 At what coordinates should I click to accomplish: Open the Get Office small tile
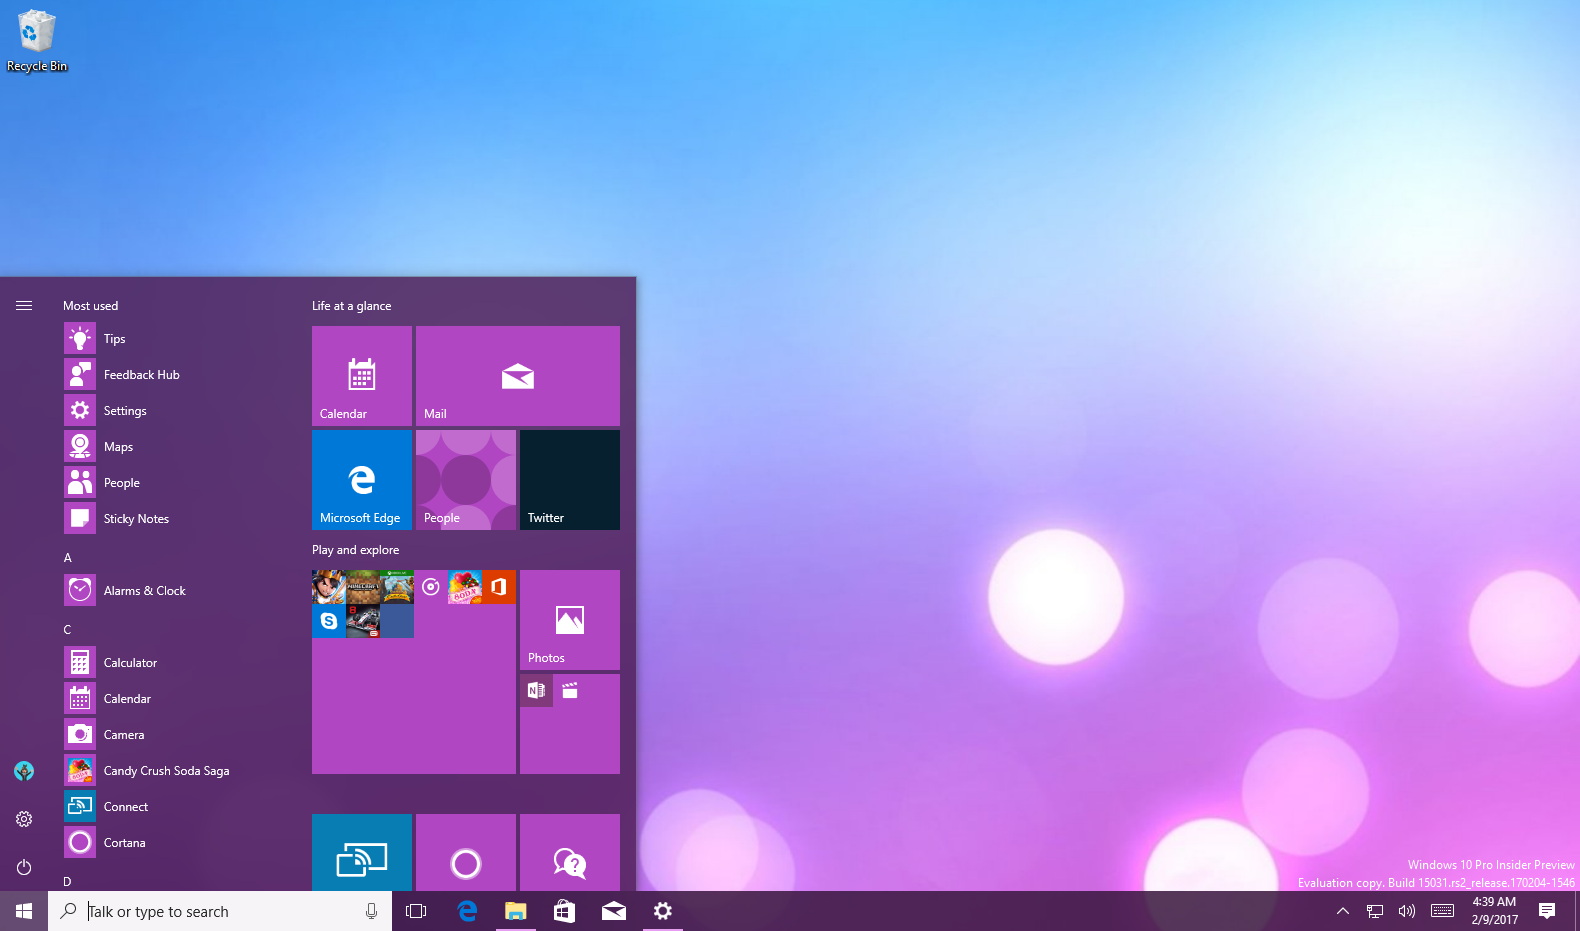click(499, 587)
